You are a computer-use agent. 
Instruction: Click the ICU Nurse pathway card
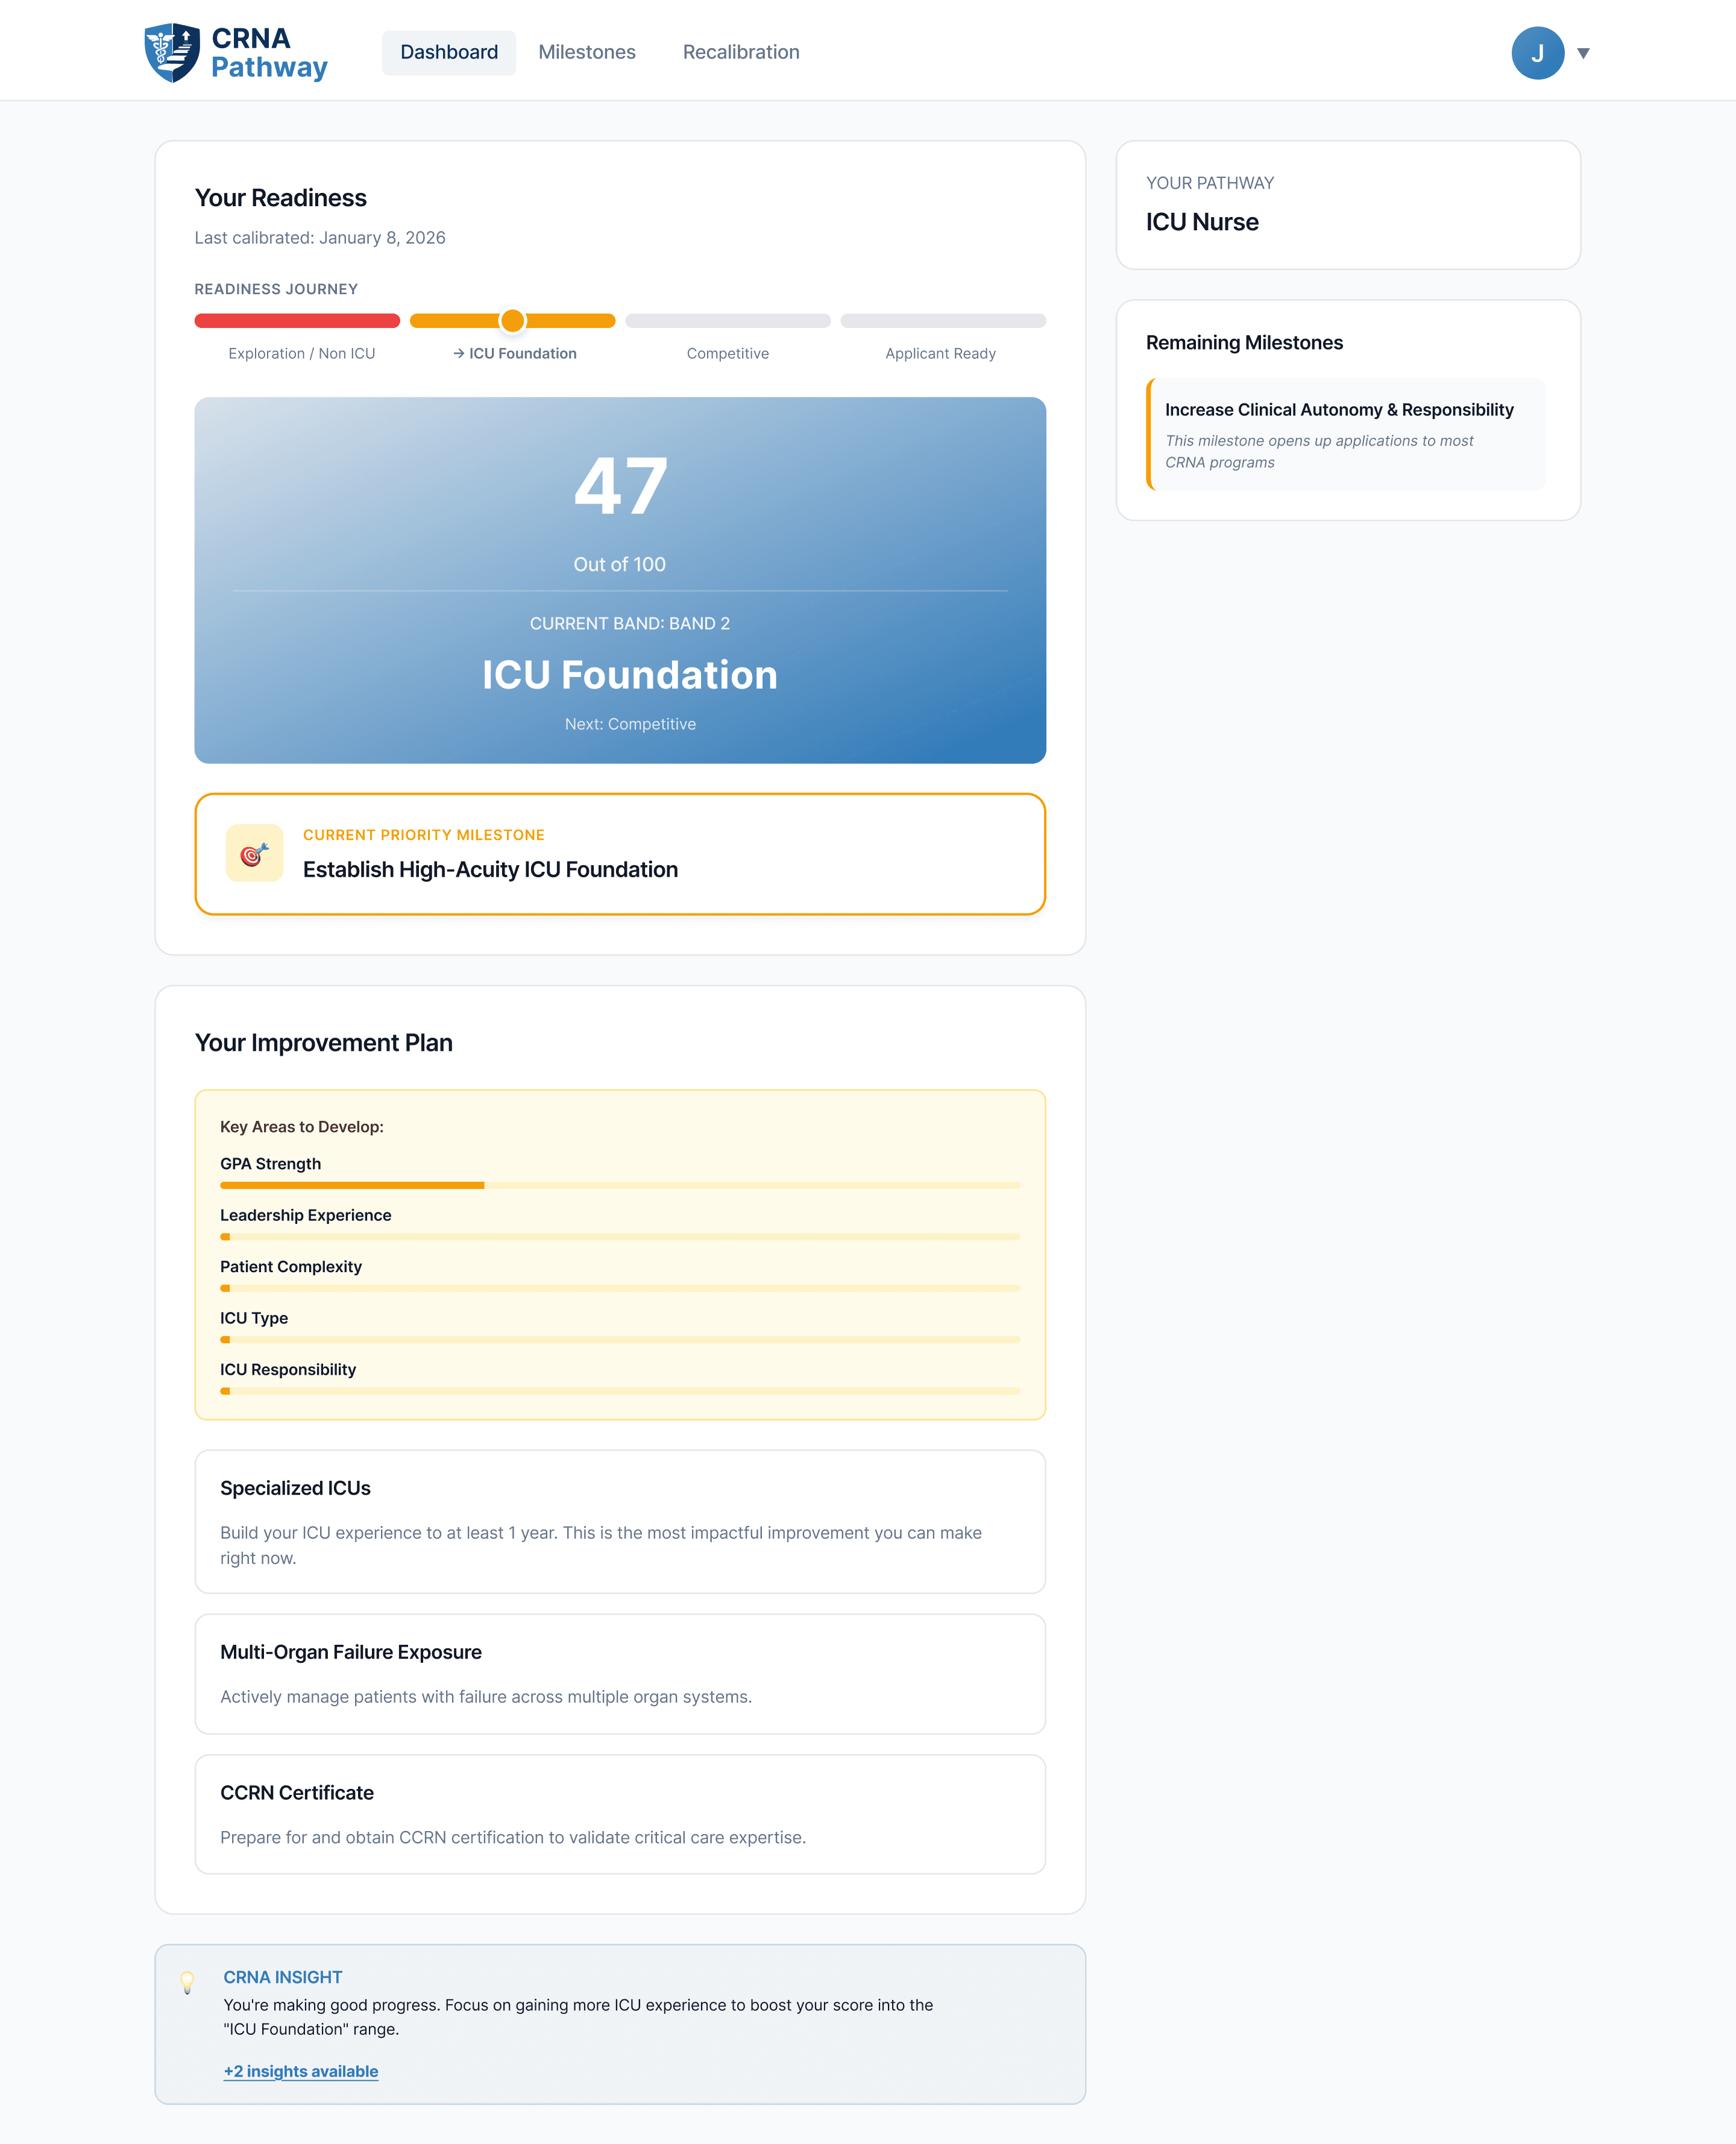point(1348,206)
